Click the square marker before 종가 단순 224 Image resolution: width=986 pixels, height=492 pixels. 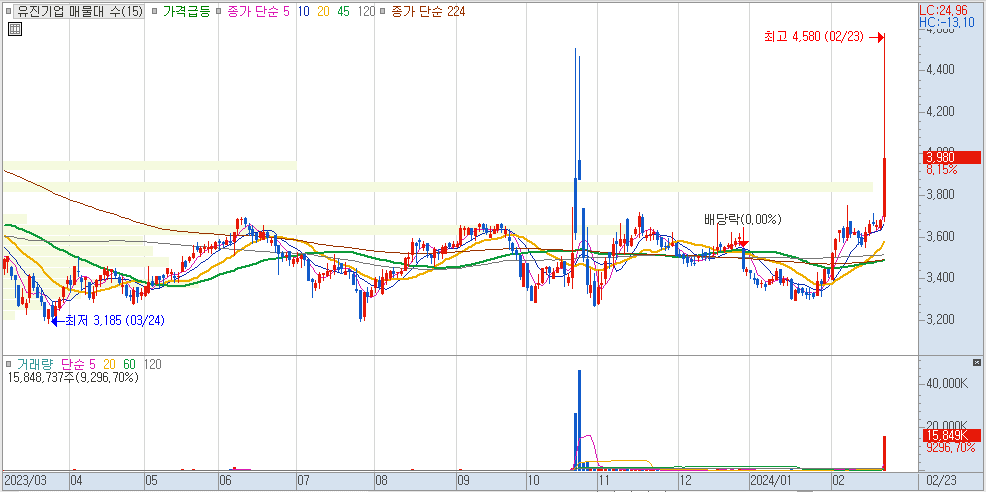click(384, 11)
